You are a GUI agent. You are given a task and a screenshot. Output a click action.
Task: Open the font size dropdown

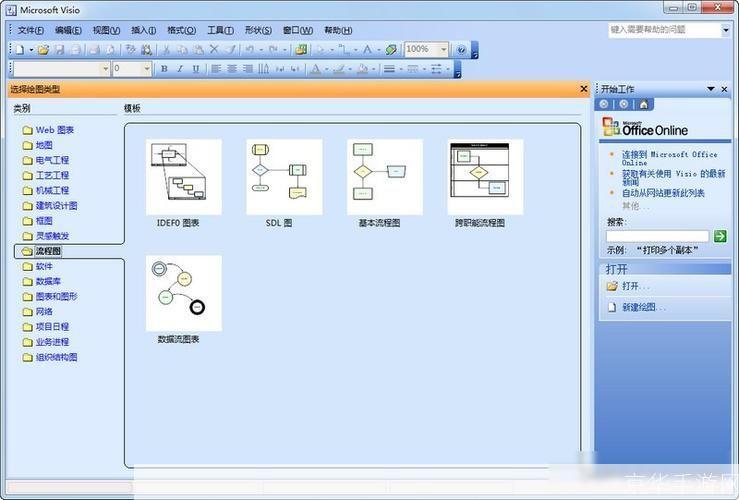pyautogui.click(x=147, y=69)
